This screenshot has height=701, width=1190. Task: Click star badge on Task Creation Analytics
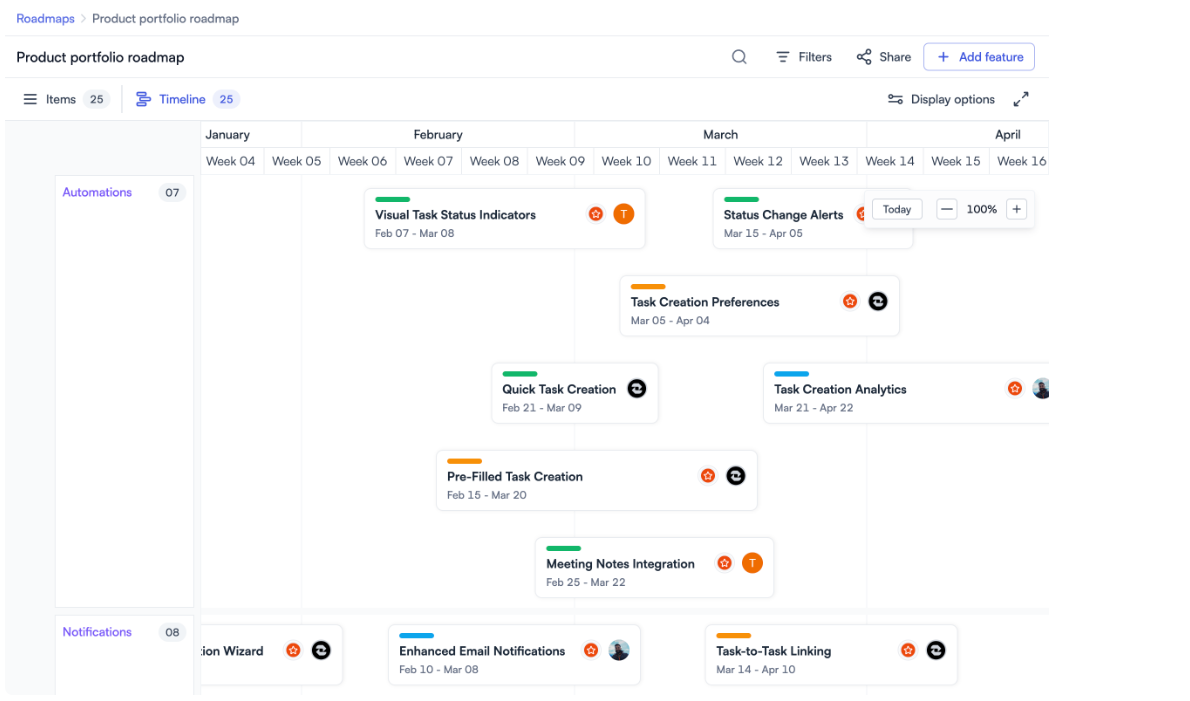pos(1015,388)
